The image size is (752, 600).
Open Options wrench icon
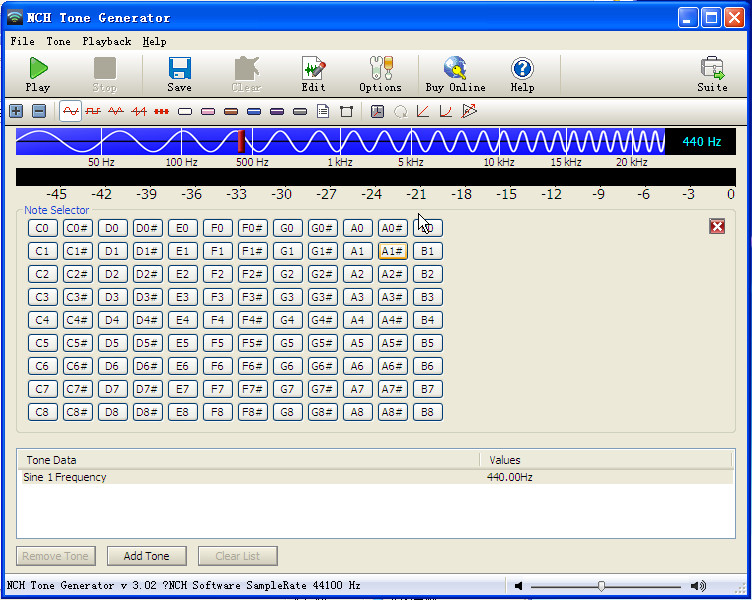point(380,74)
